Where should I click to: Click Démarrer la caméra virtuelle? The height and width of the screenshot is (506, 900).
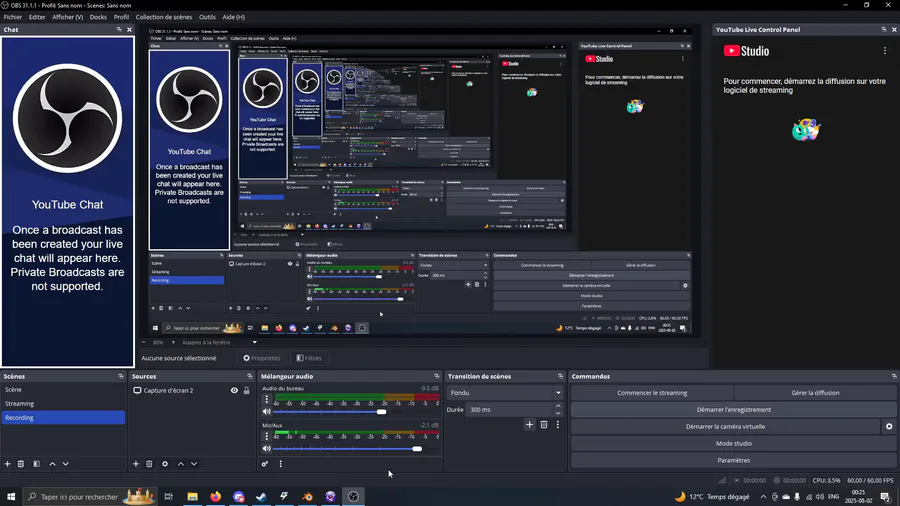(x=726, y=426)
